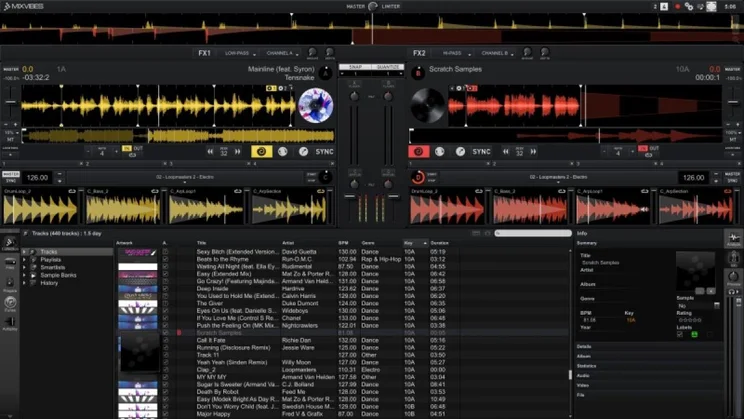Image resolution: width=744 pixels, height=419 pixels.
Task: Open the Files browser sidebar icon
Action: pyautogui.click(x=10, y=265)
